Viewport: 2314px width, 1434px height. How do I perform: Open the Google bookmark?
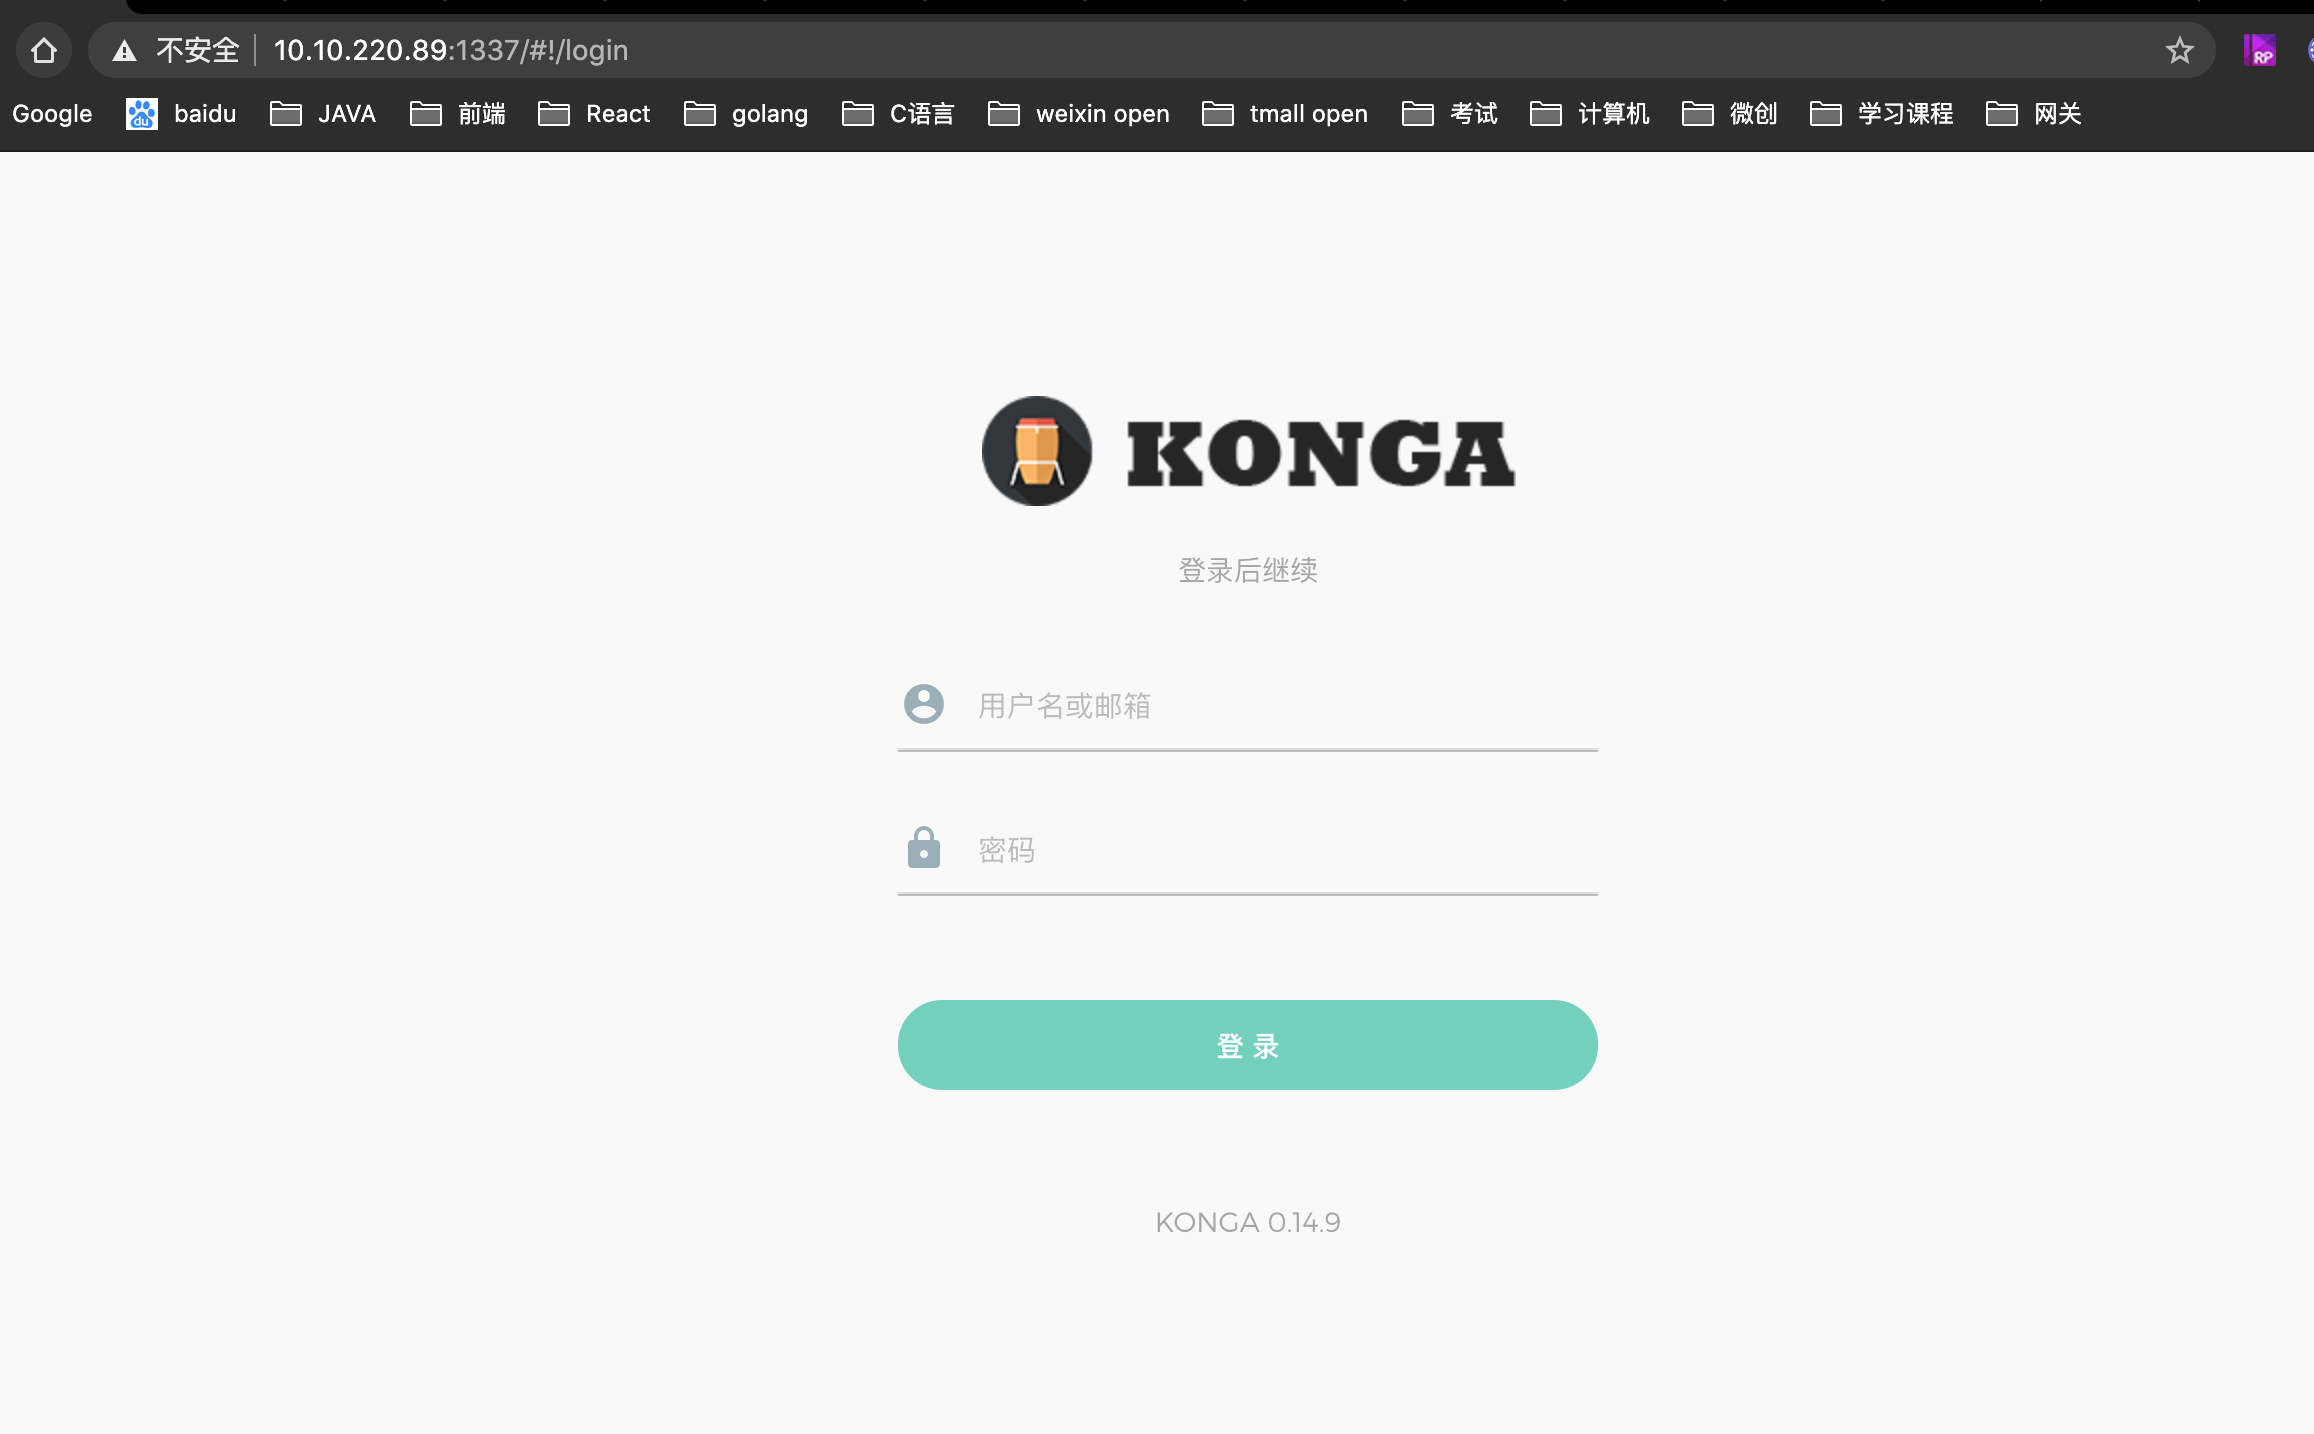tap(52, 114)
